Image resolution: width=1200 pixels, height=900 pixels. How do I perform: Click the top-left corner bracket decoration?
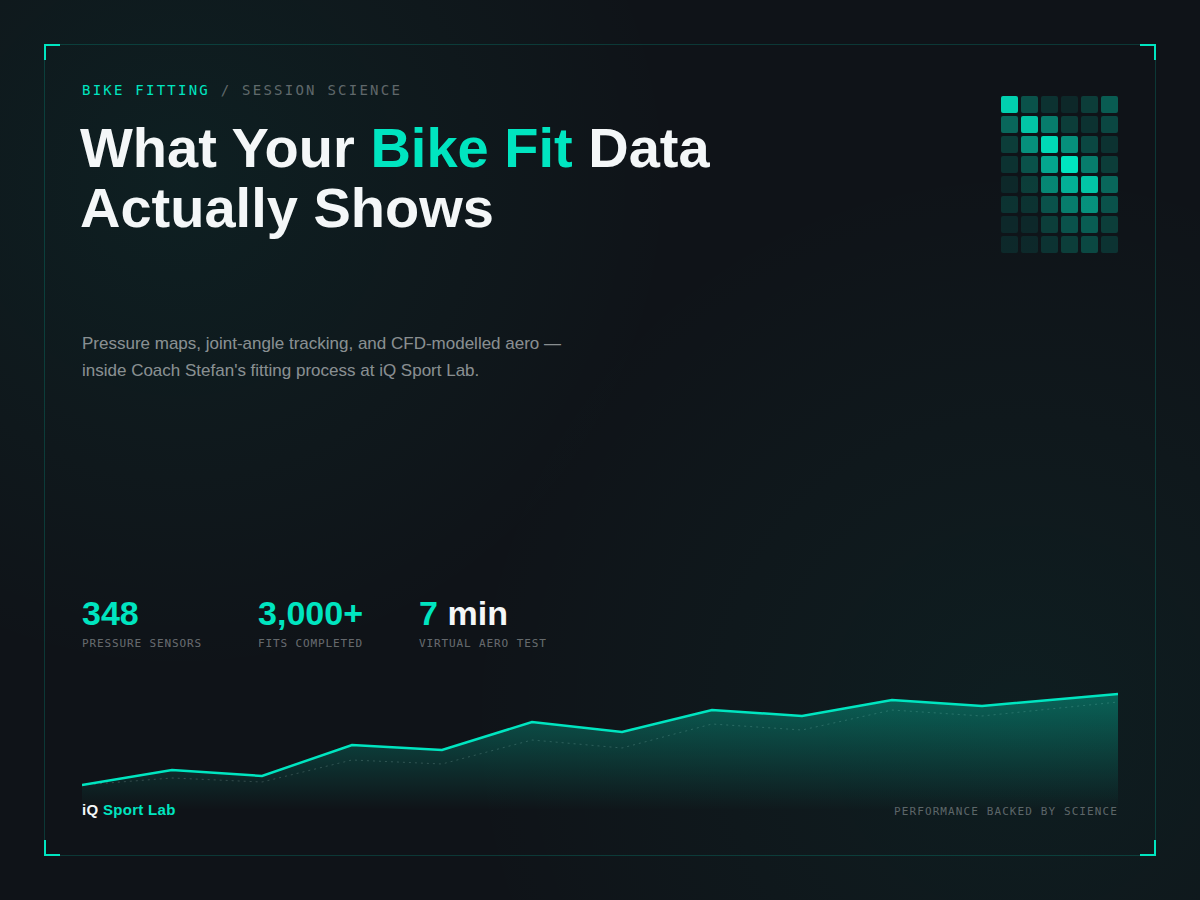tap(52, 52)
